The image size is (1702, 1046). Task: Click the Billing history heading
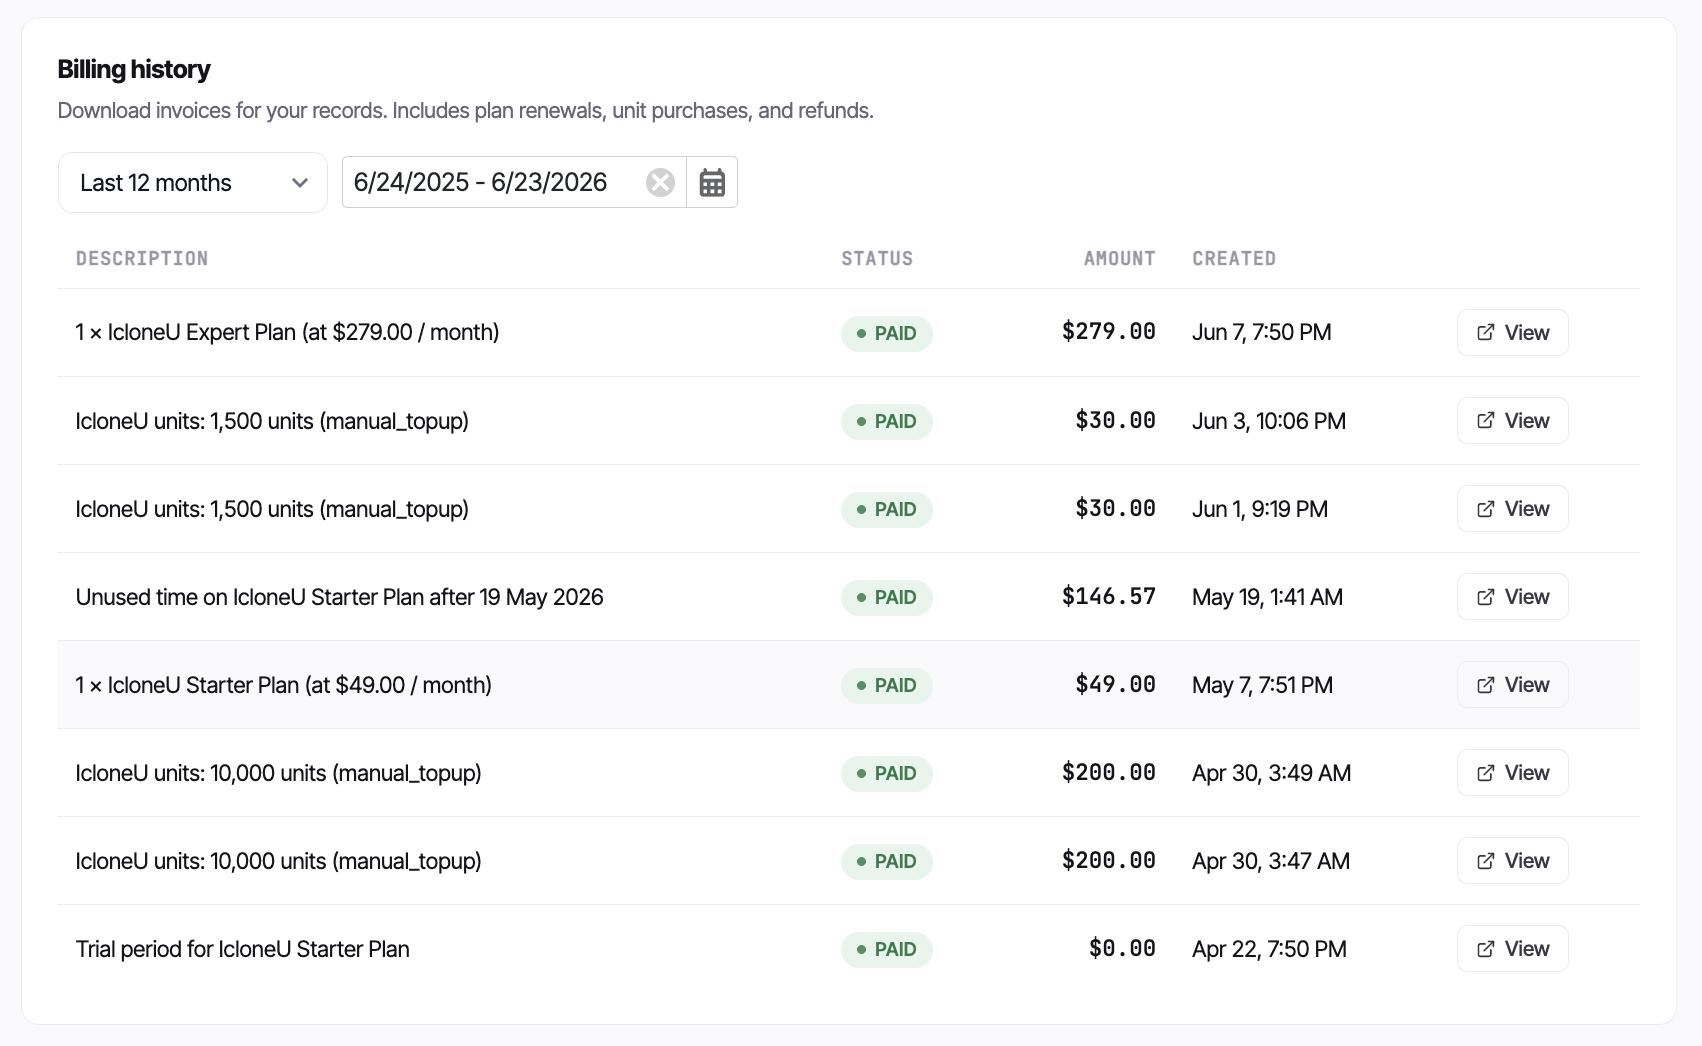(134, 69)
